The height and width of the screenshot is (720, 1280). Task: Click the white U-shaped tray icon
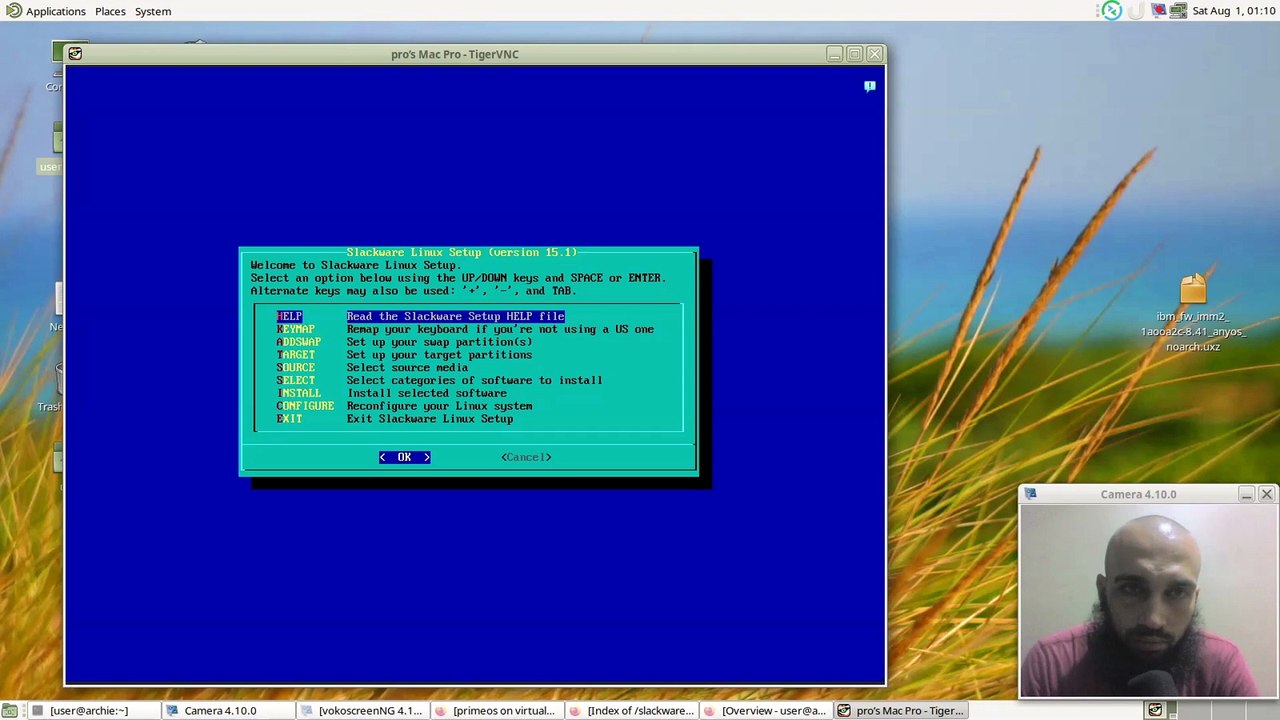[x=1137, y=11]
